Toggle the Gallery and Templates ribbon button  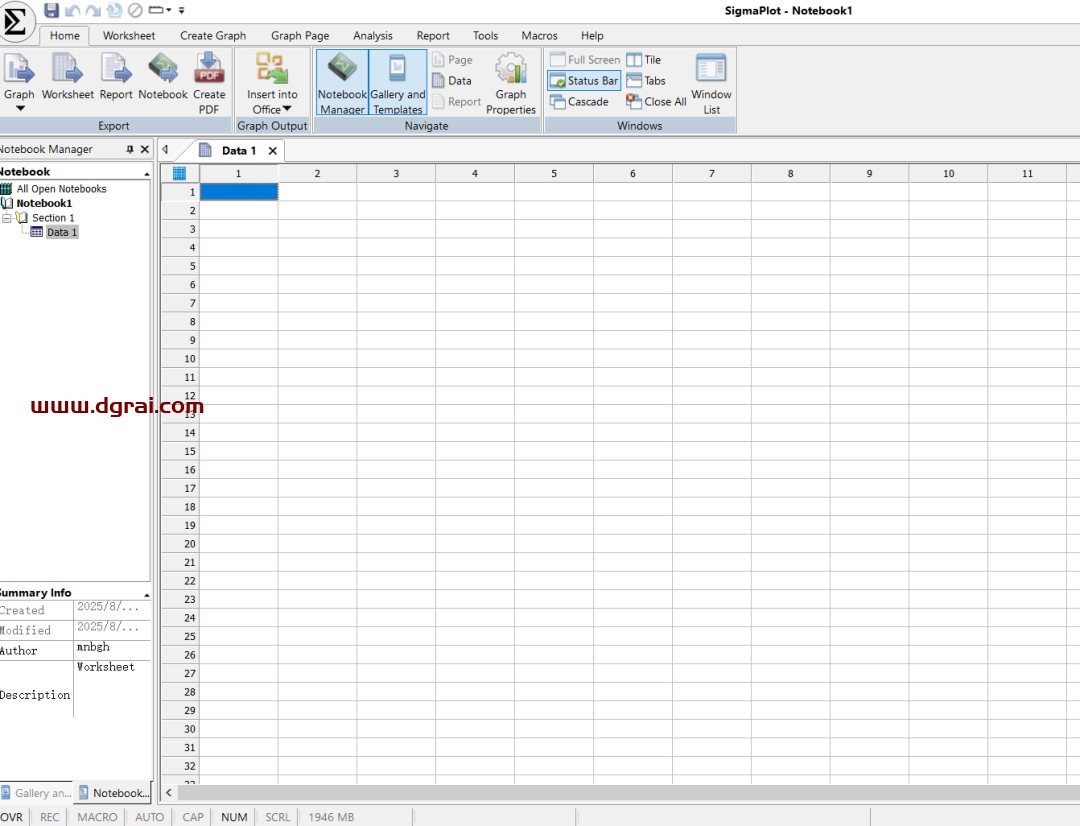click(x=398, y=82)
